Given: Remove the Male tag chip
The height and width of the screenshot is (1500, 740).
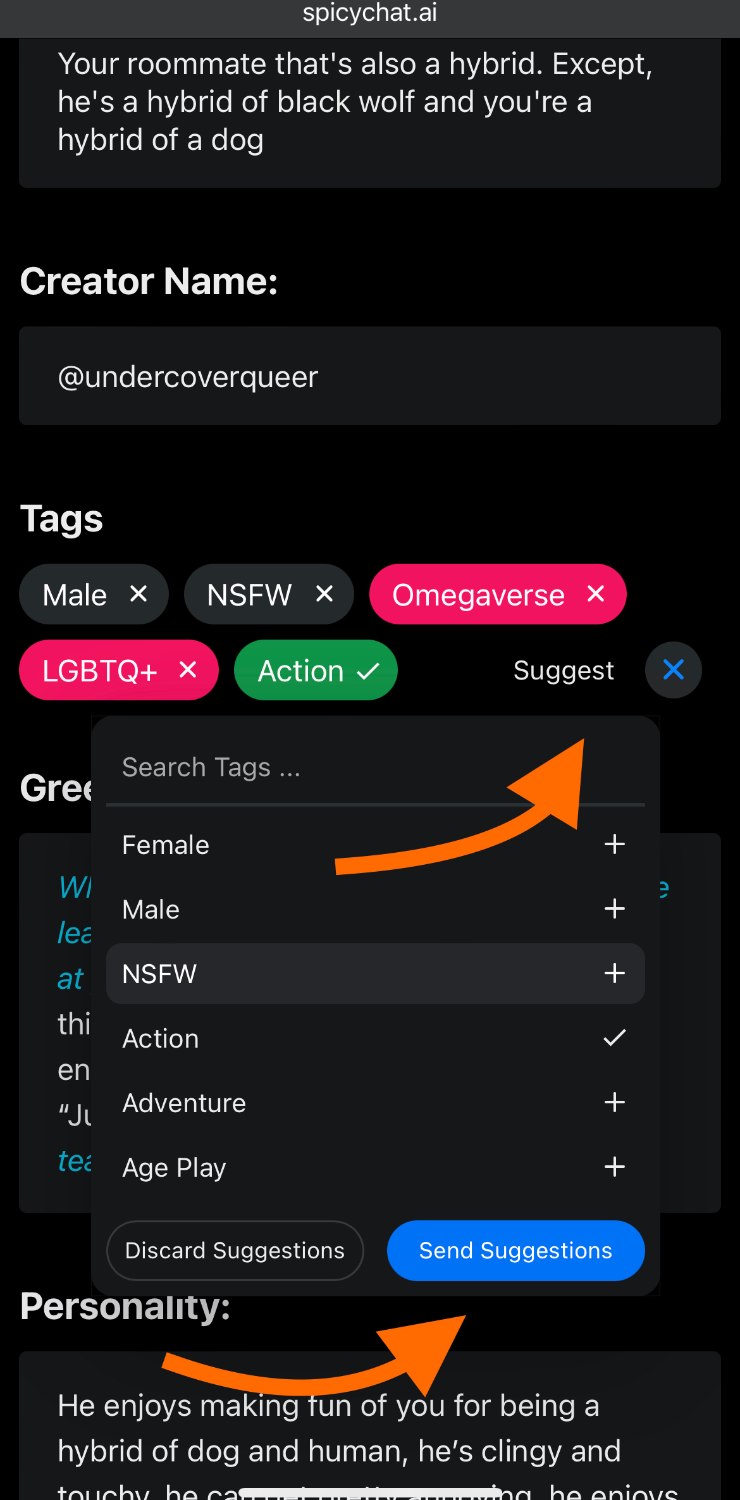Looking at the screenshot, I should point(138,594).
